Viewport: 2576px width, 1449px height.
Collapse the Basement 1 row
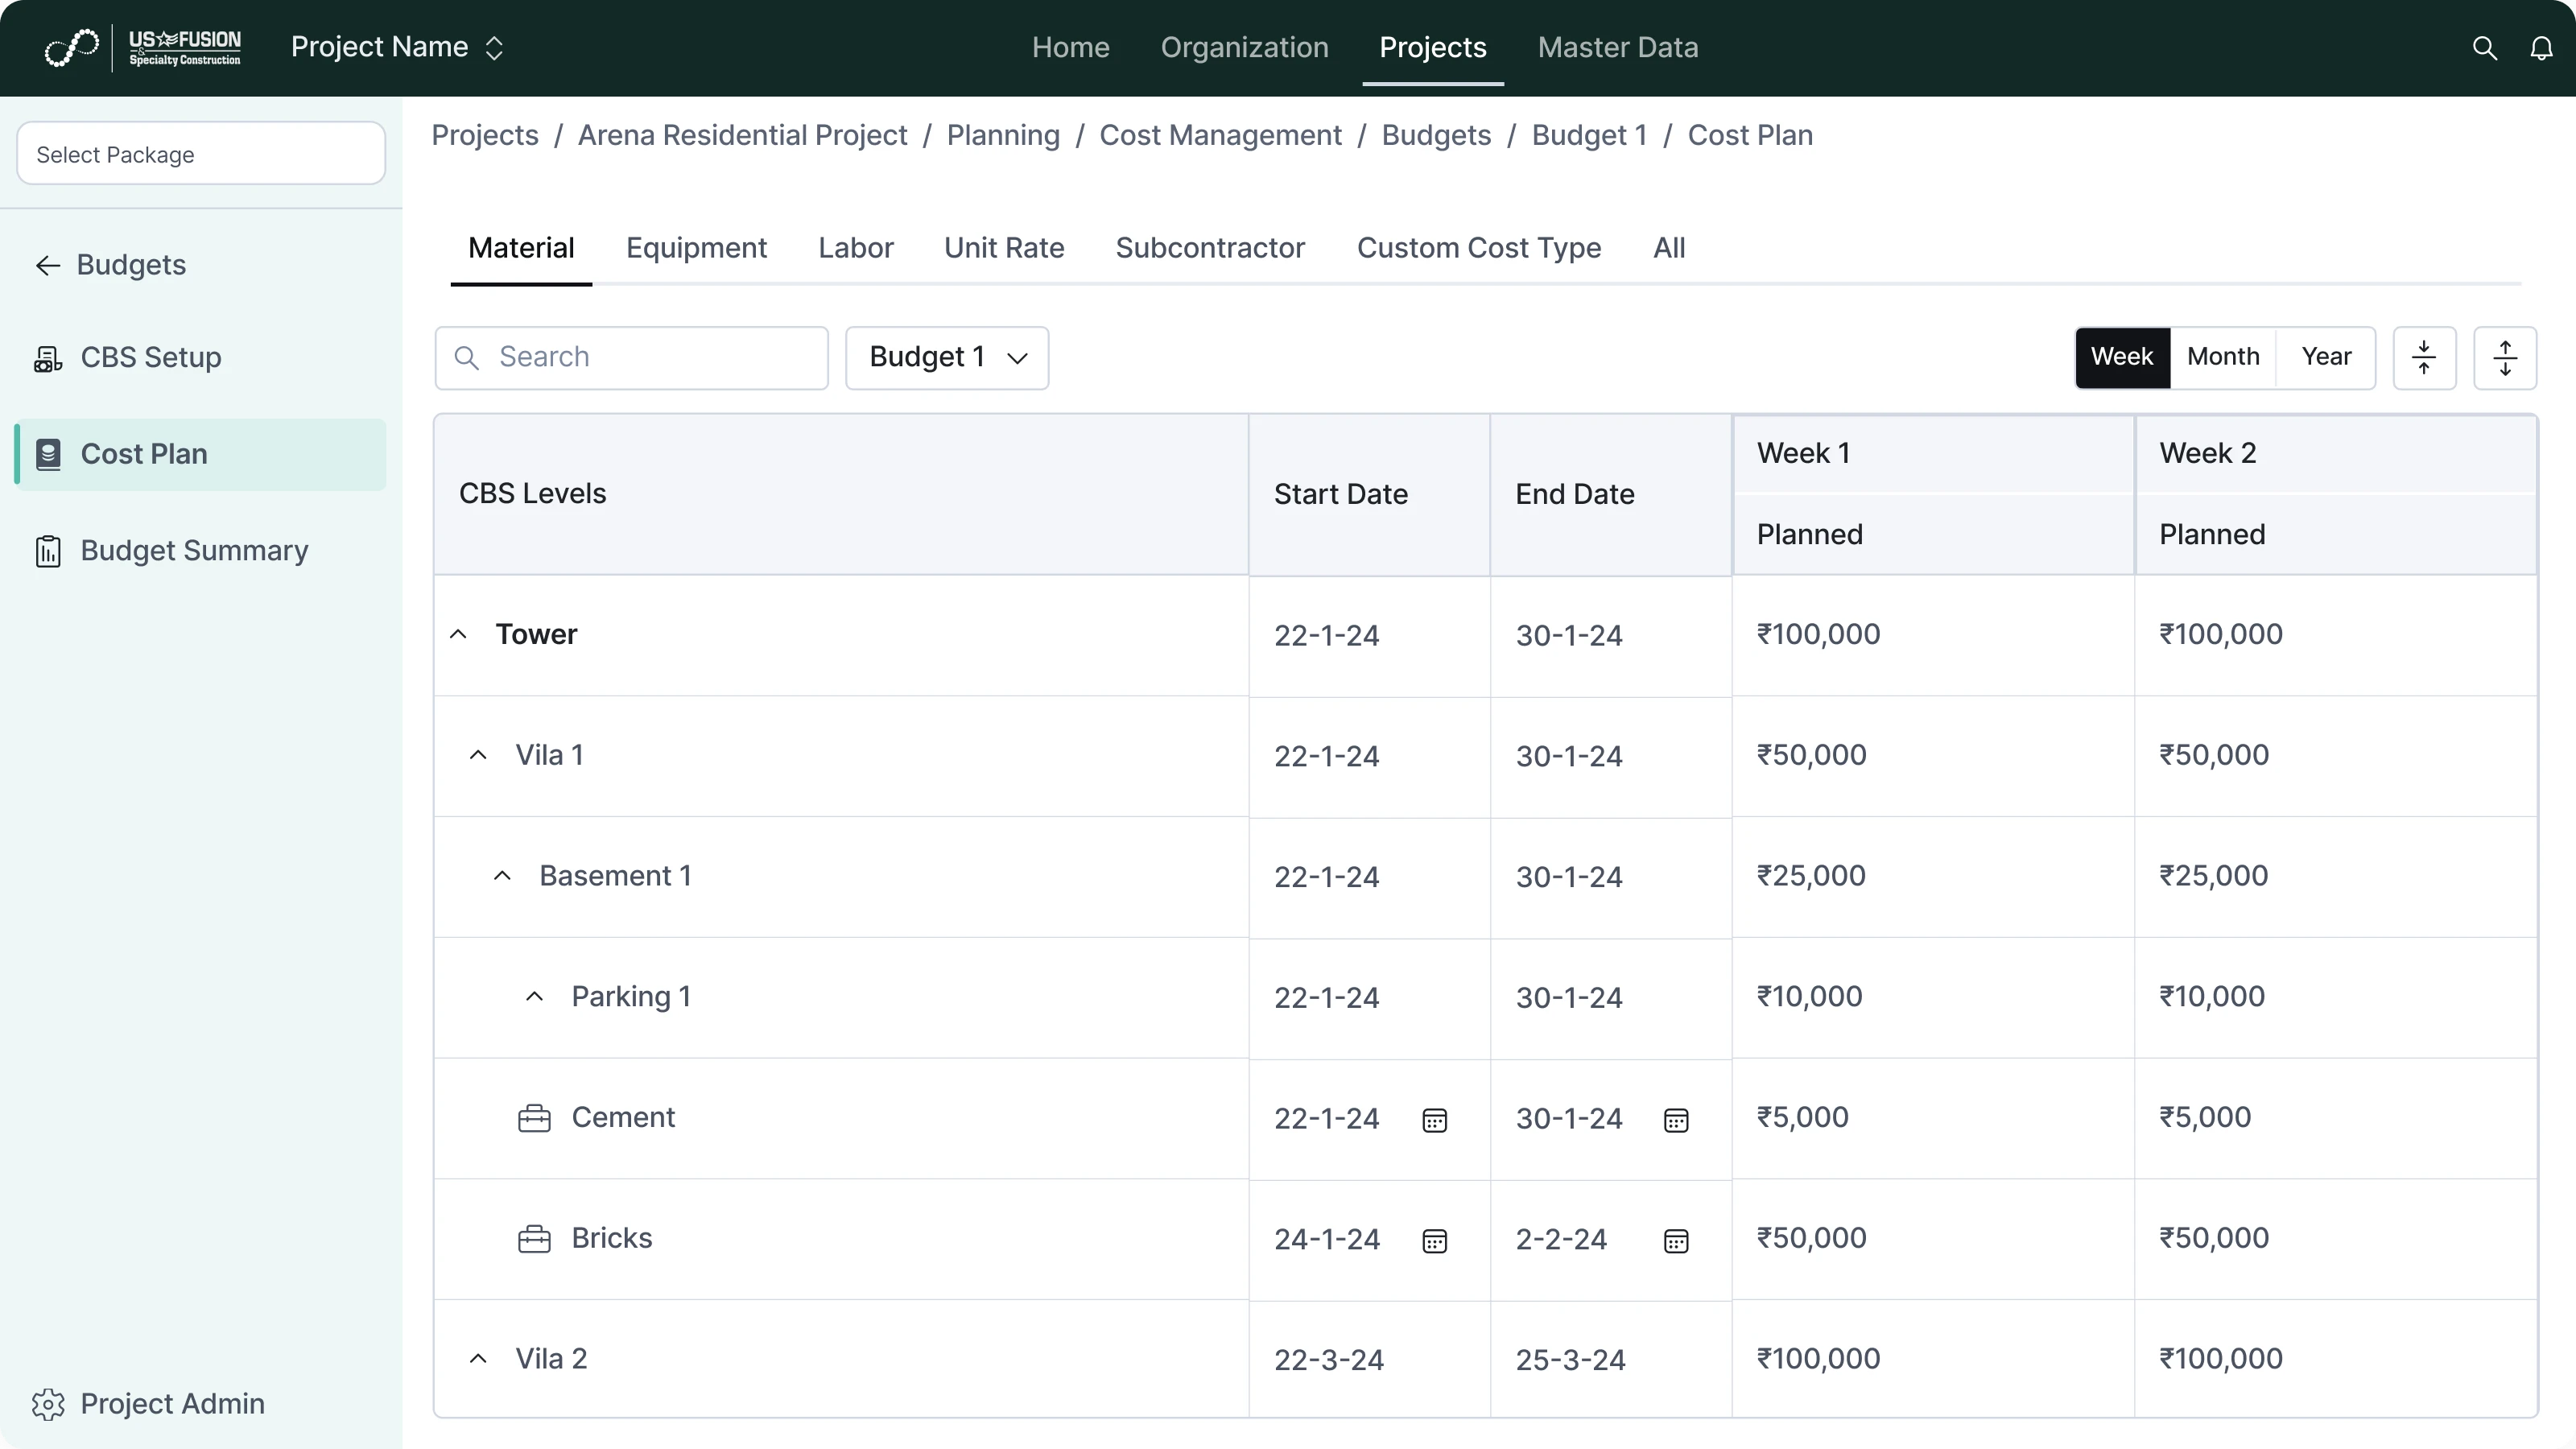502,876
